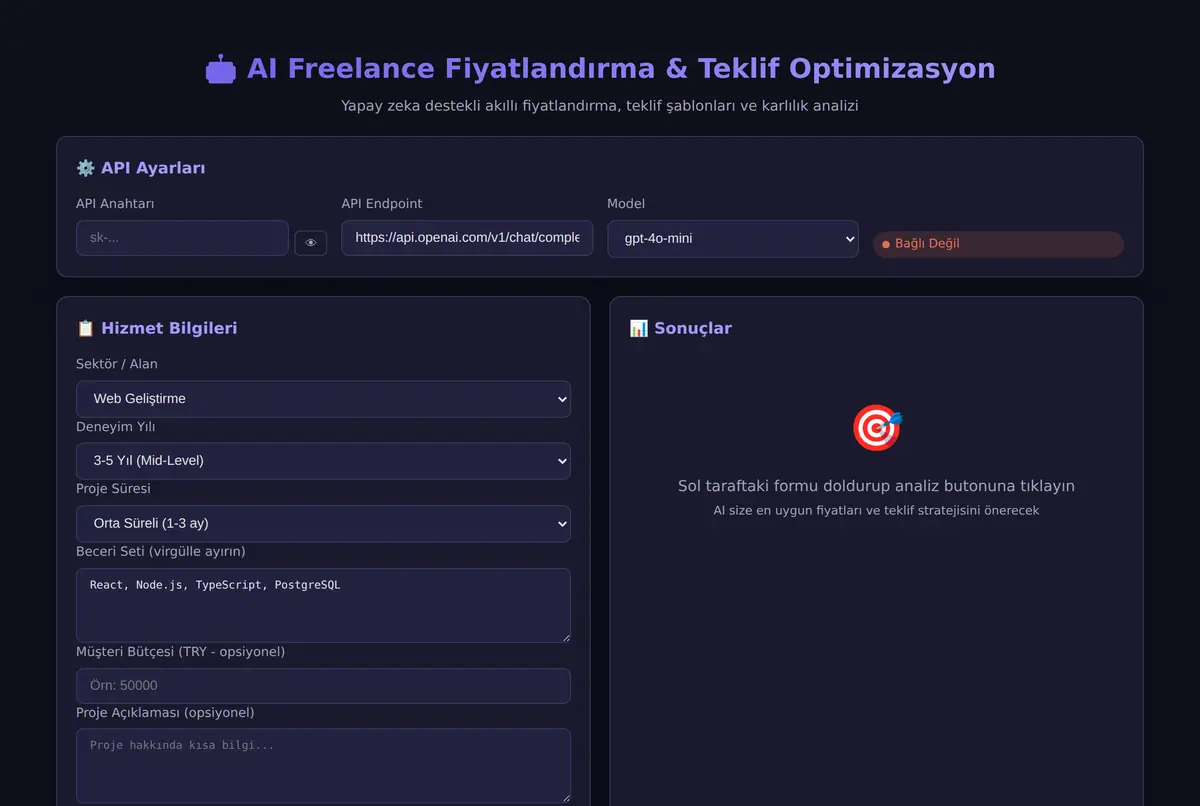The image size is (1200, 806).
Task: Click the target dartboard icon in results
Action: pyautogui.click(x=876, y=428)
